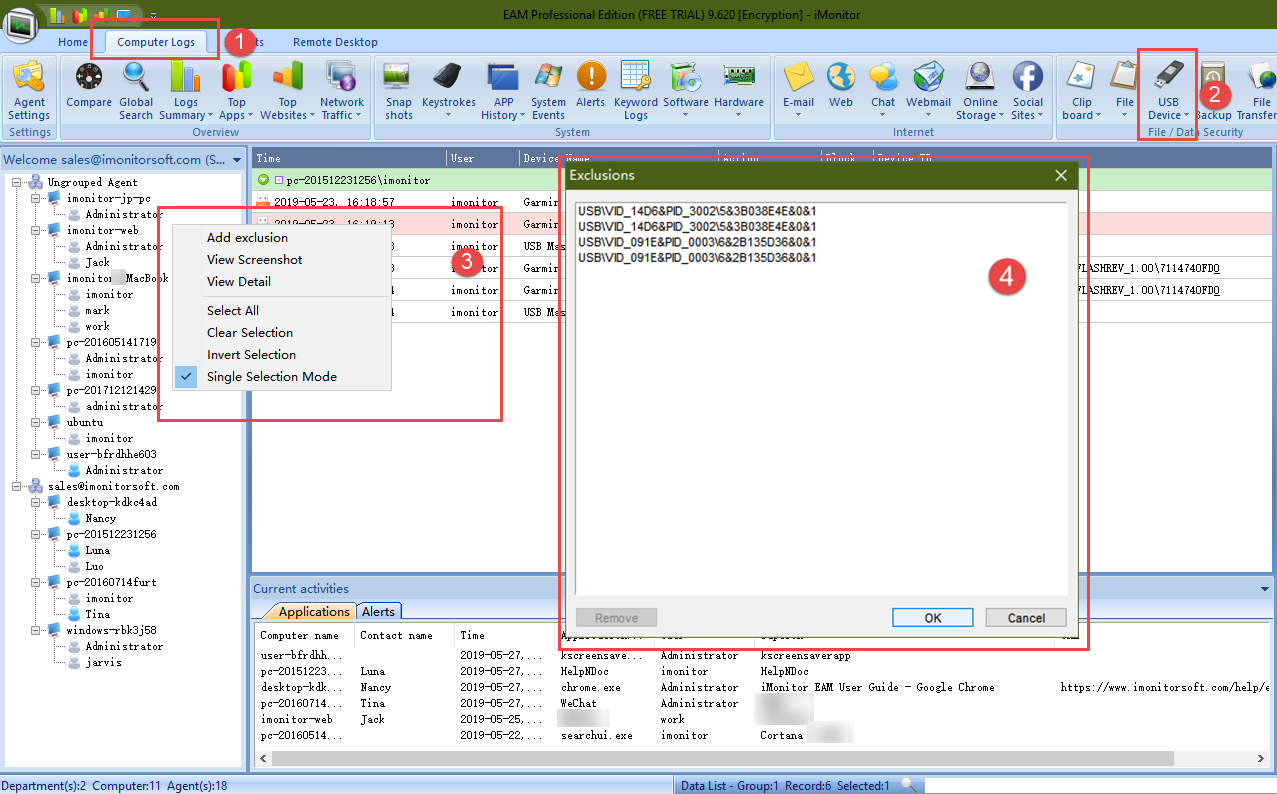The width and height of the screenshot is (1277, 794).
Task: Open Keystrokes logs
Action: point(449,90)
